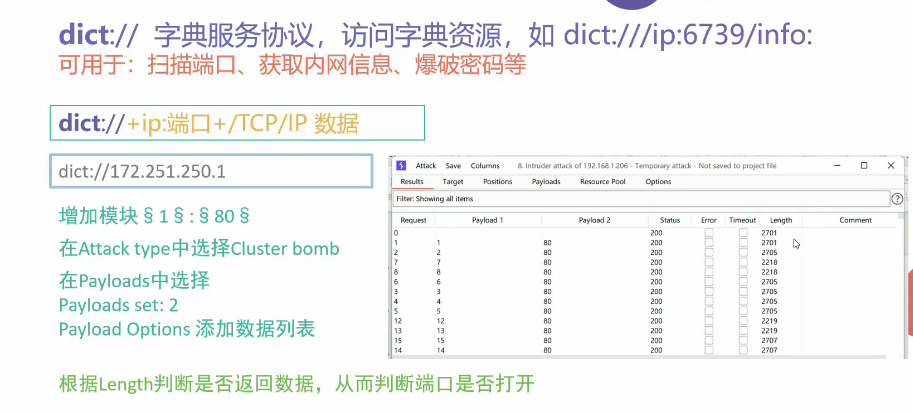The image size is (913, 414).
Task: Switch to the Positions tab
Action: point(497,182)
